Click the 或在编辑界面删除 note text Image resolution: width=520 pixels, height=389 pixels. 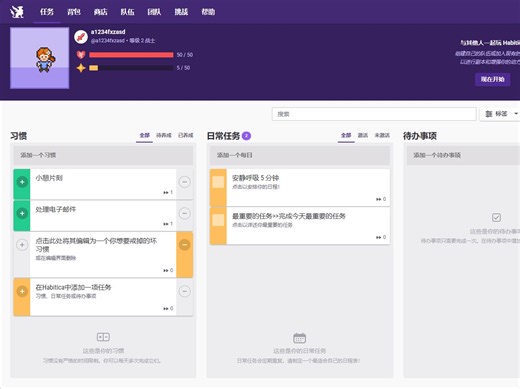(56, 258)
